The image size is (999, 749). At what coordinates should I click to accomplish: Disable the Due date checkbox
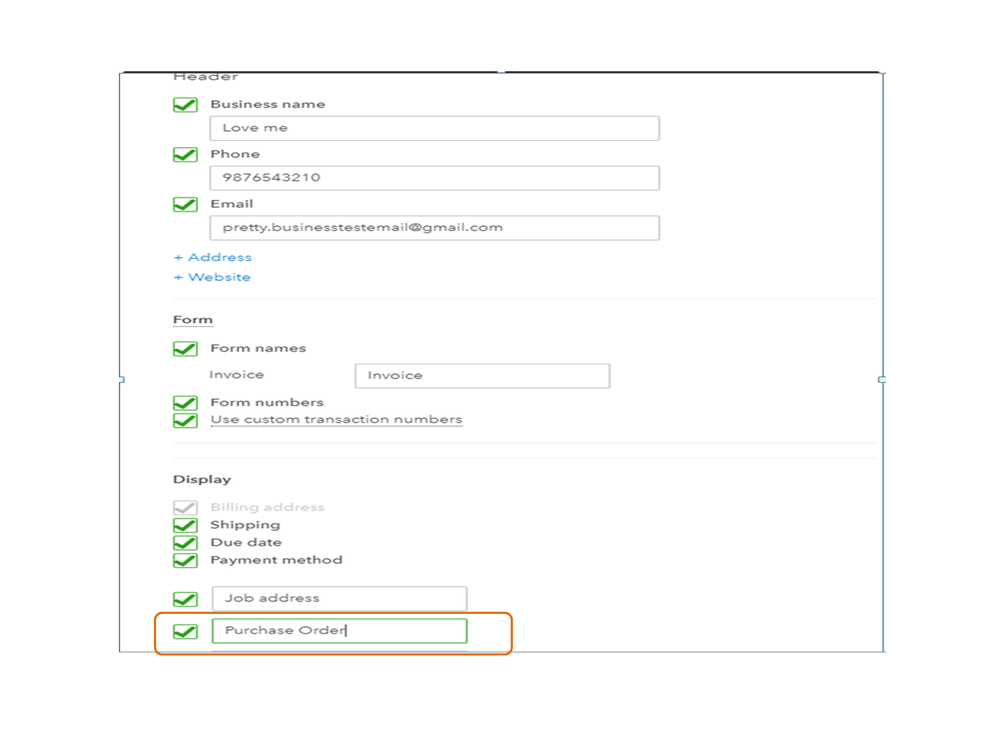[185, 543]
